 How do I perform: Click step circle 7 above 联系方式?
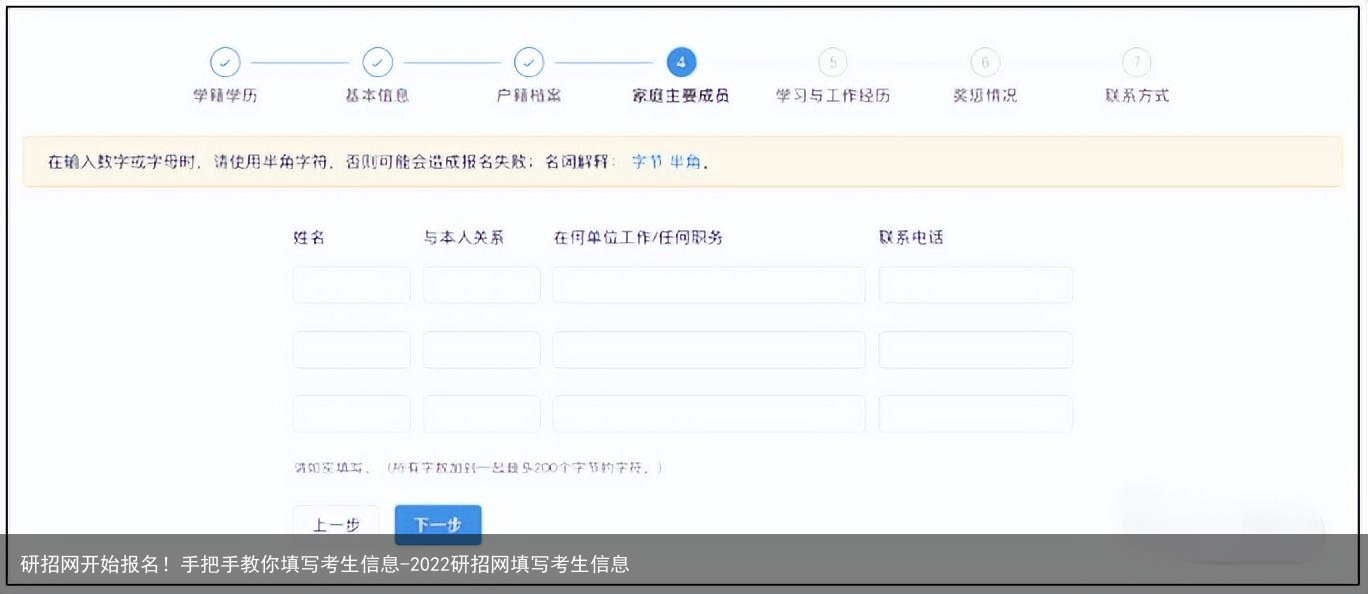[x=1137, y=62]
